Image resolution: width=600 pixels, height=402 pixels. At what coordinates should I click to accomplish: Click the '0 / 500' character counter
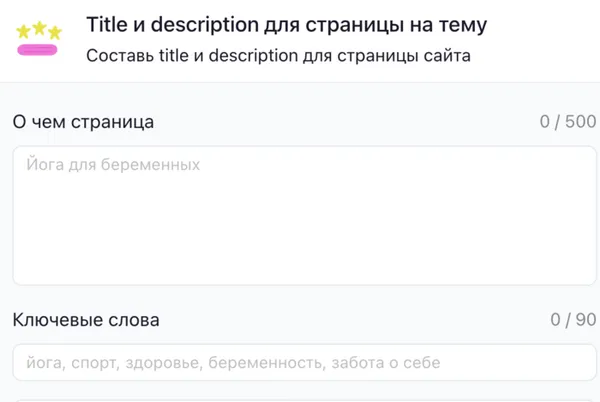[x=567, y=122]
